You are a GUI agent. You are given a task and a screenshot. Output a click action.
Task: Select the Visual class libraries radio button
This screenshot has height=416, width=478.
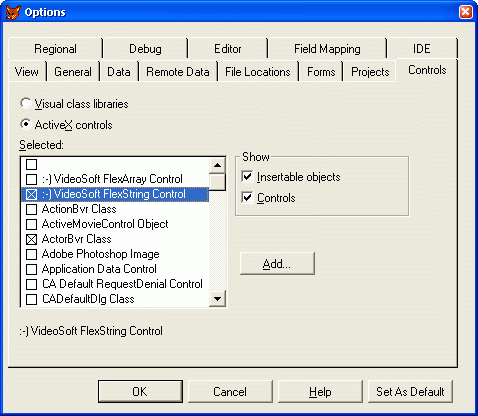point(26,103)
